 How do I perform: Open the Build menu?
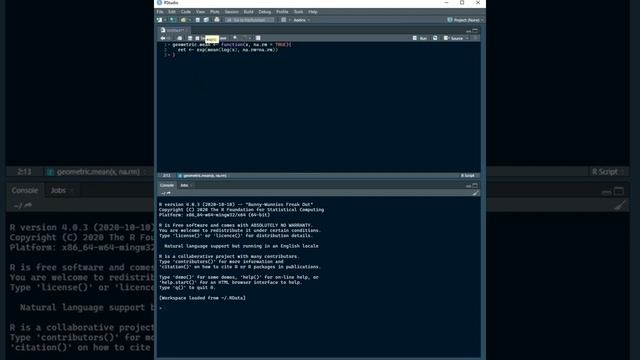point(249,12)
